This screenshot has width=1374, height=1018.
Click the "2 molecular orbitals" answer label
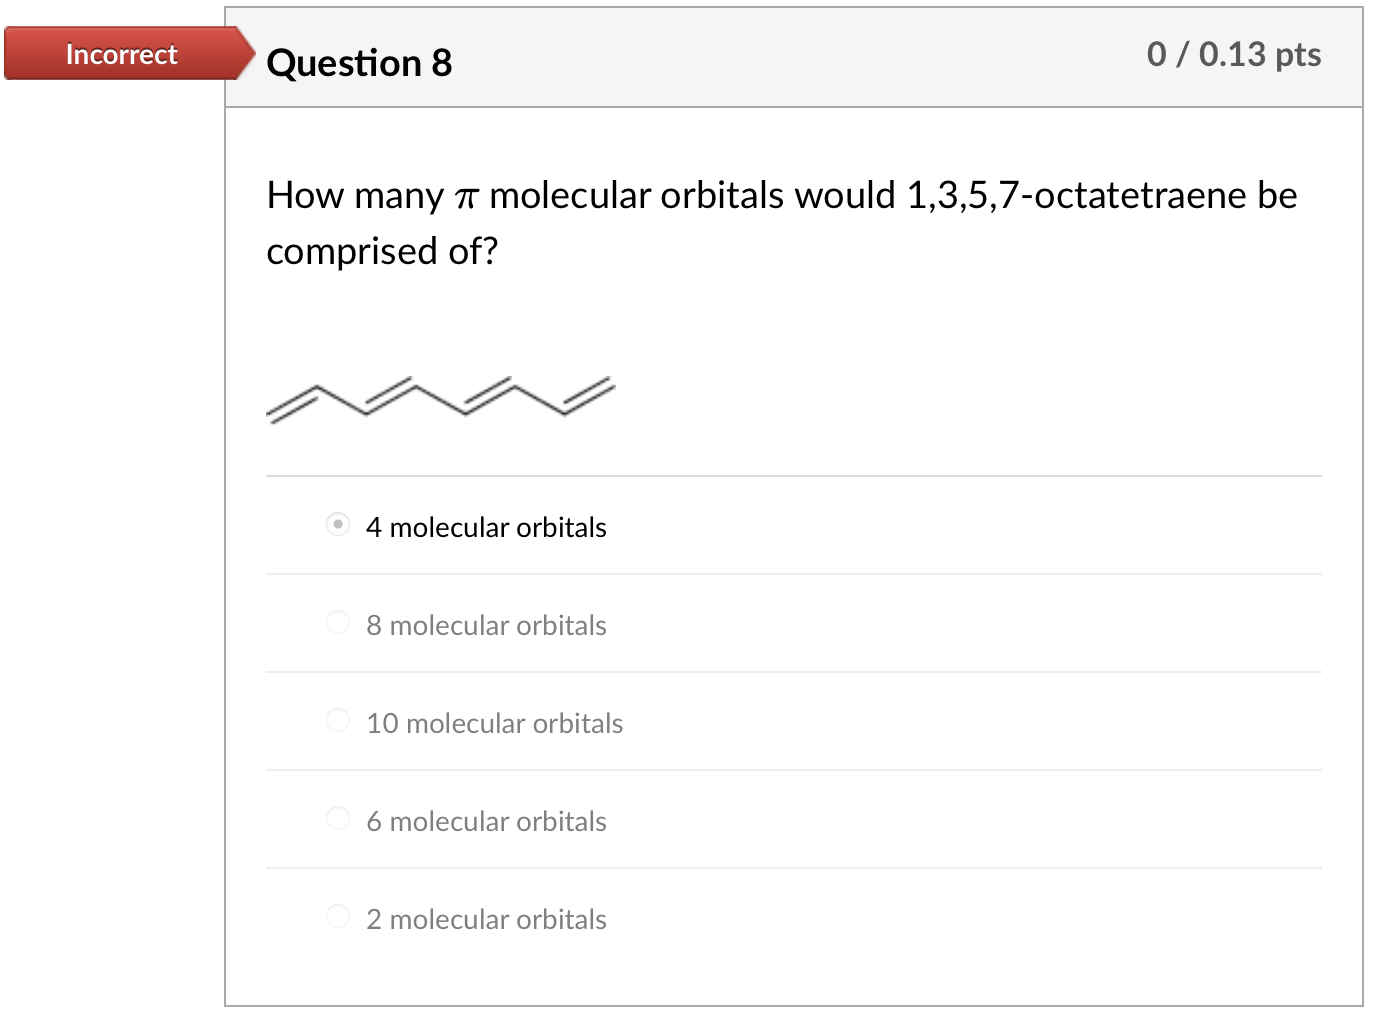[x=486, y=918]
